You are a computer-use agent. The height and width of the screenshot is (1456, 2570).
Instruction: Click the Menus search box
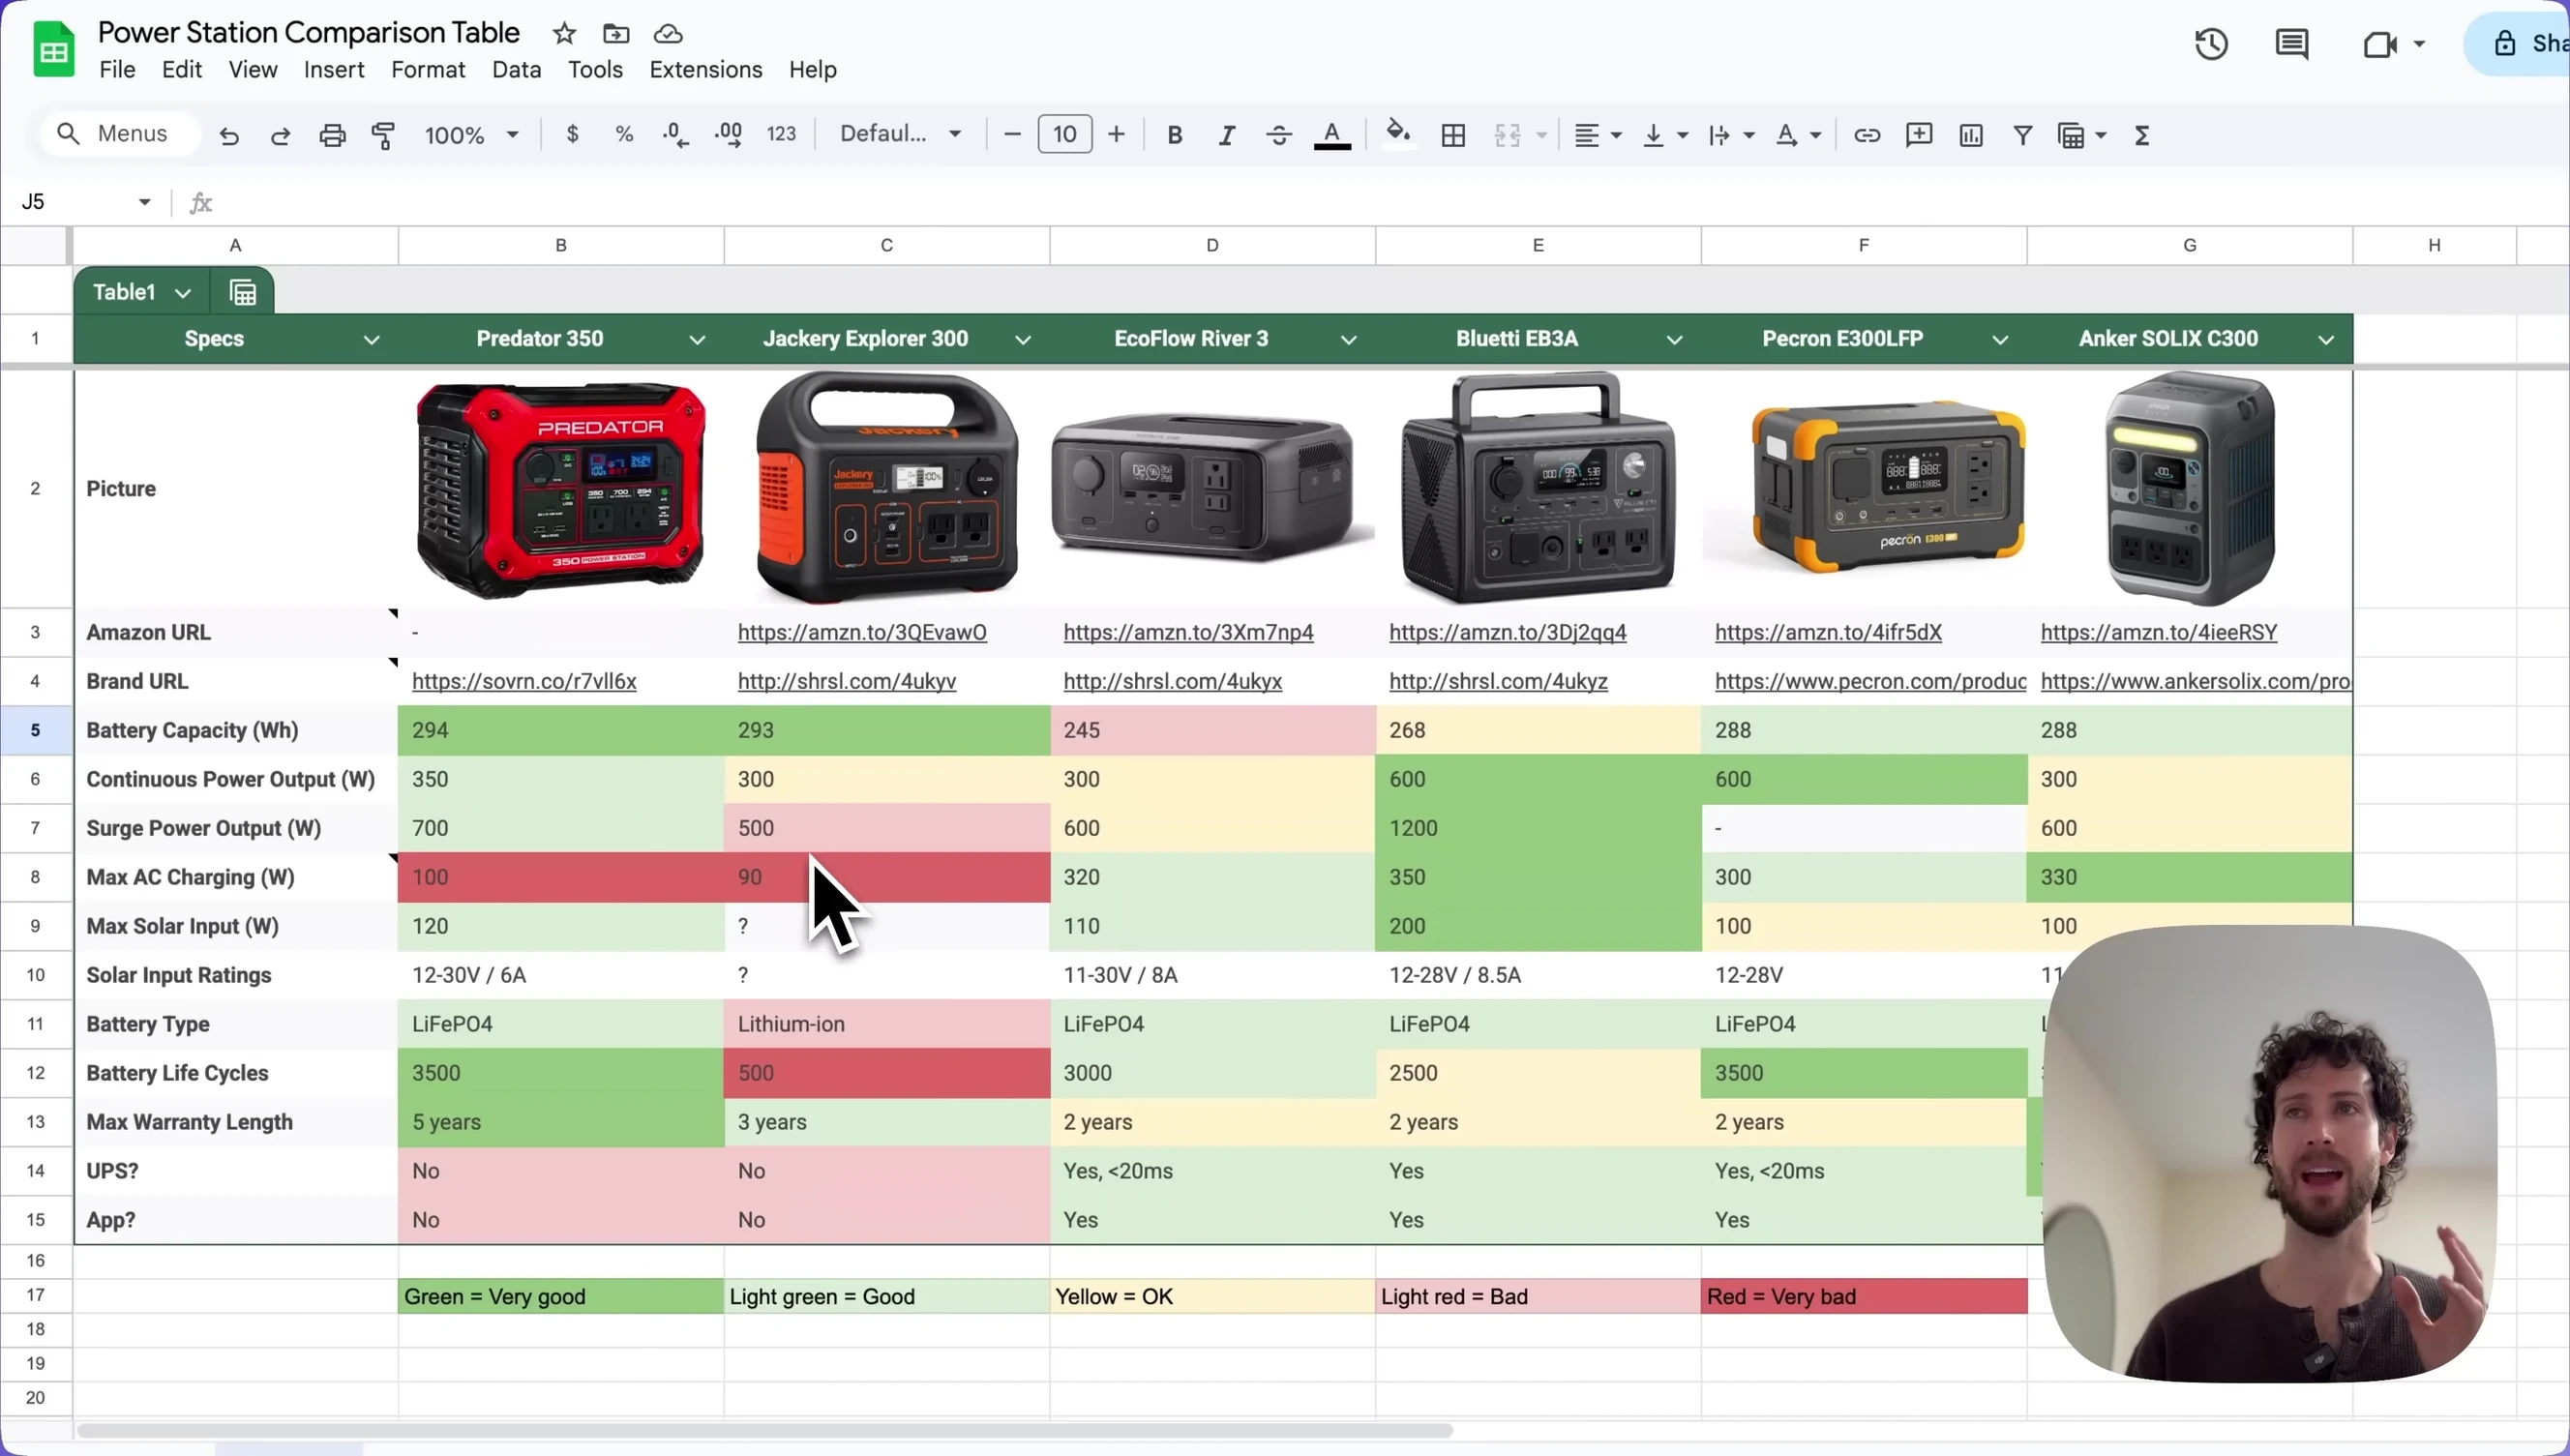120,134
